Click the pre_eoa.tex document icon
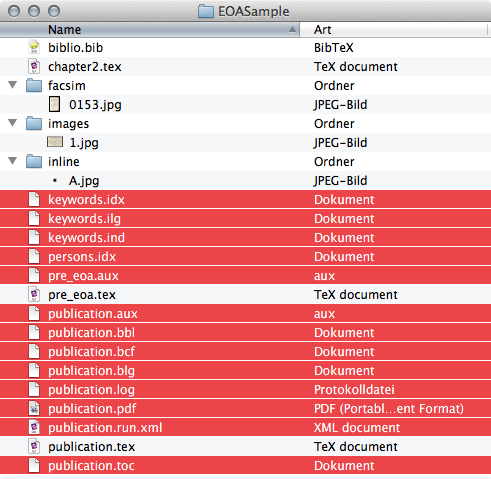This screenshot has height=479, width=491. click(x=34, y=294)
